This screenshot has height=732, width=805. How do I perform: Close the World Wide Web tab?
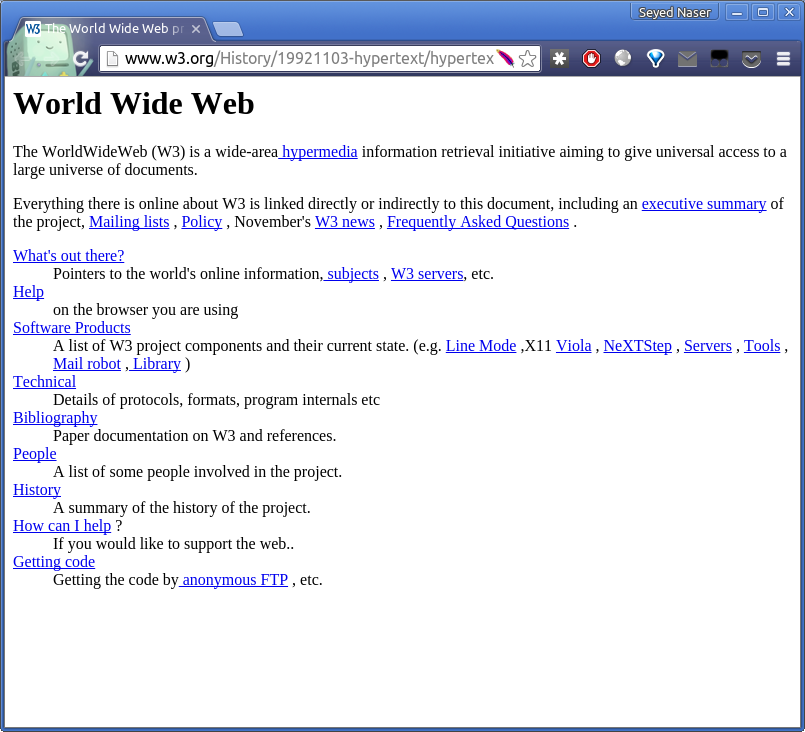click(x=196, y=29)
